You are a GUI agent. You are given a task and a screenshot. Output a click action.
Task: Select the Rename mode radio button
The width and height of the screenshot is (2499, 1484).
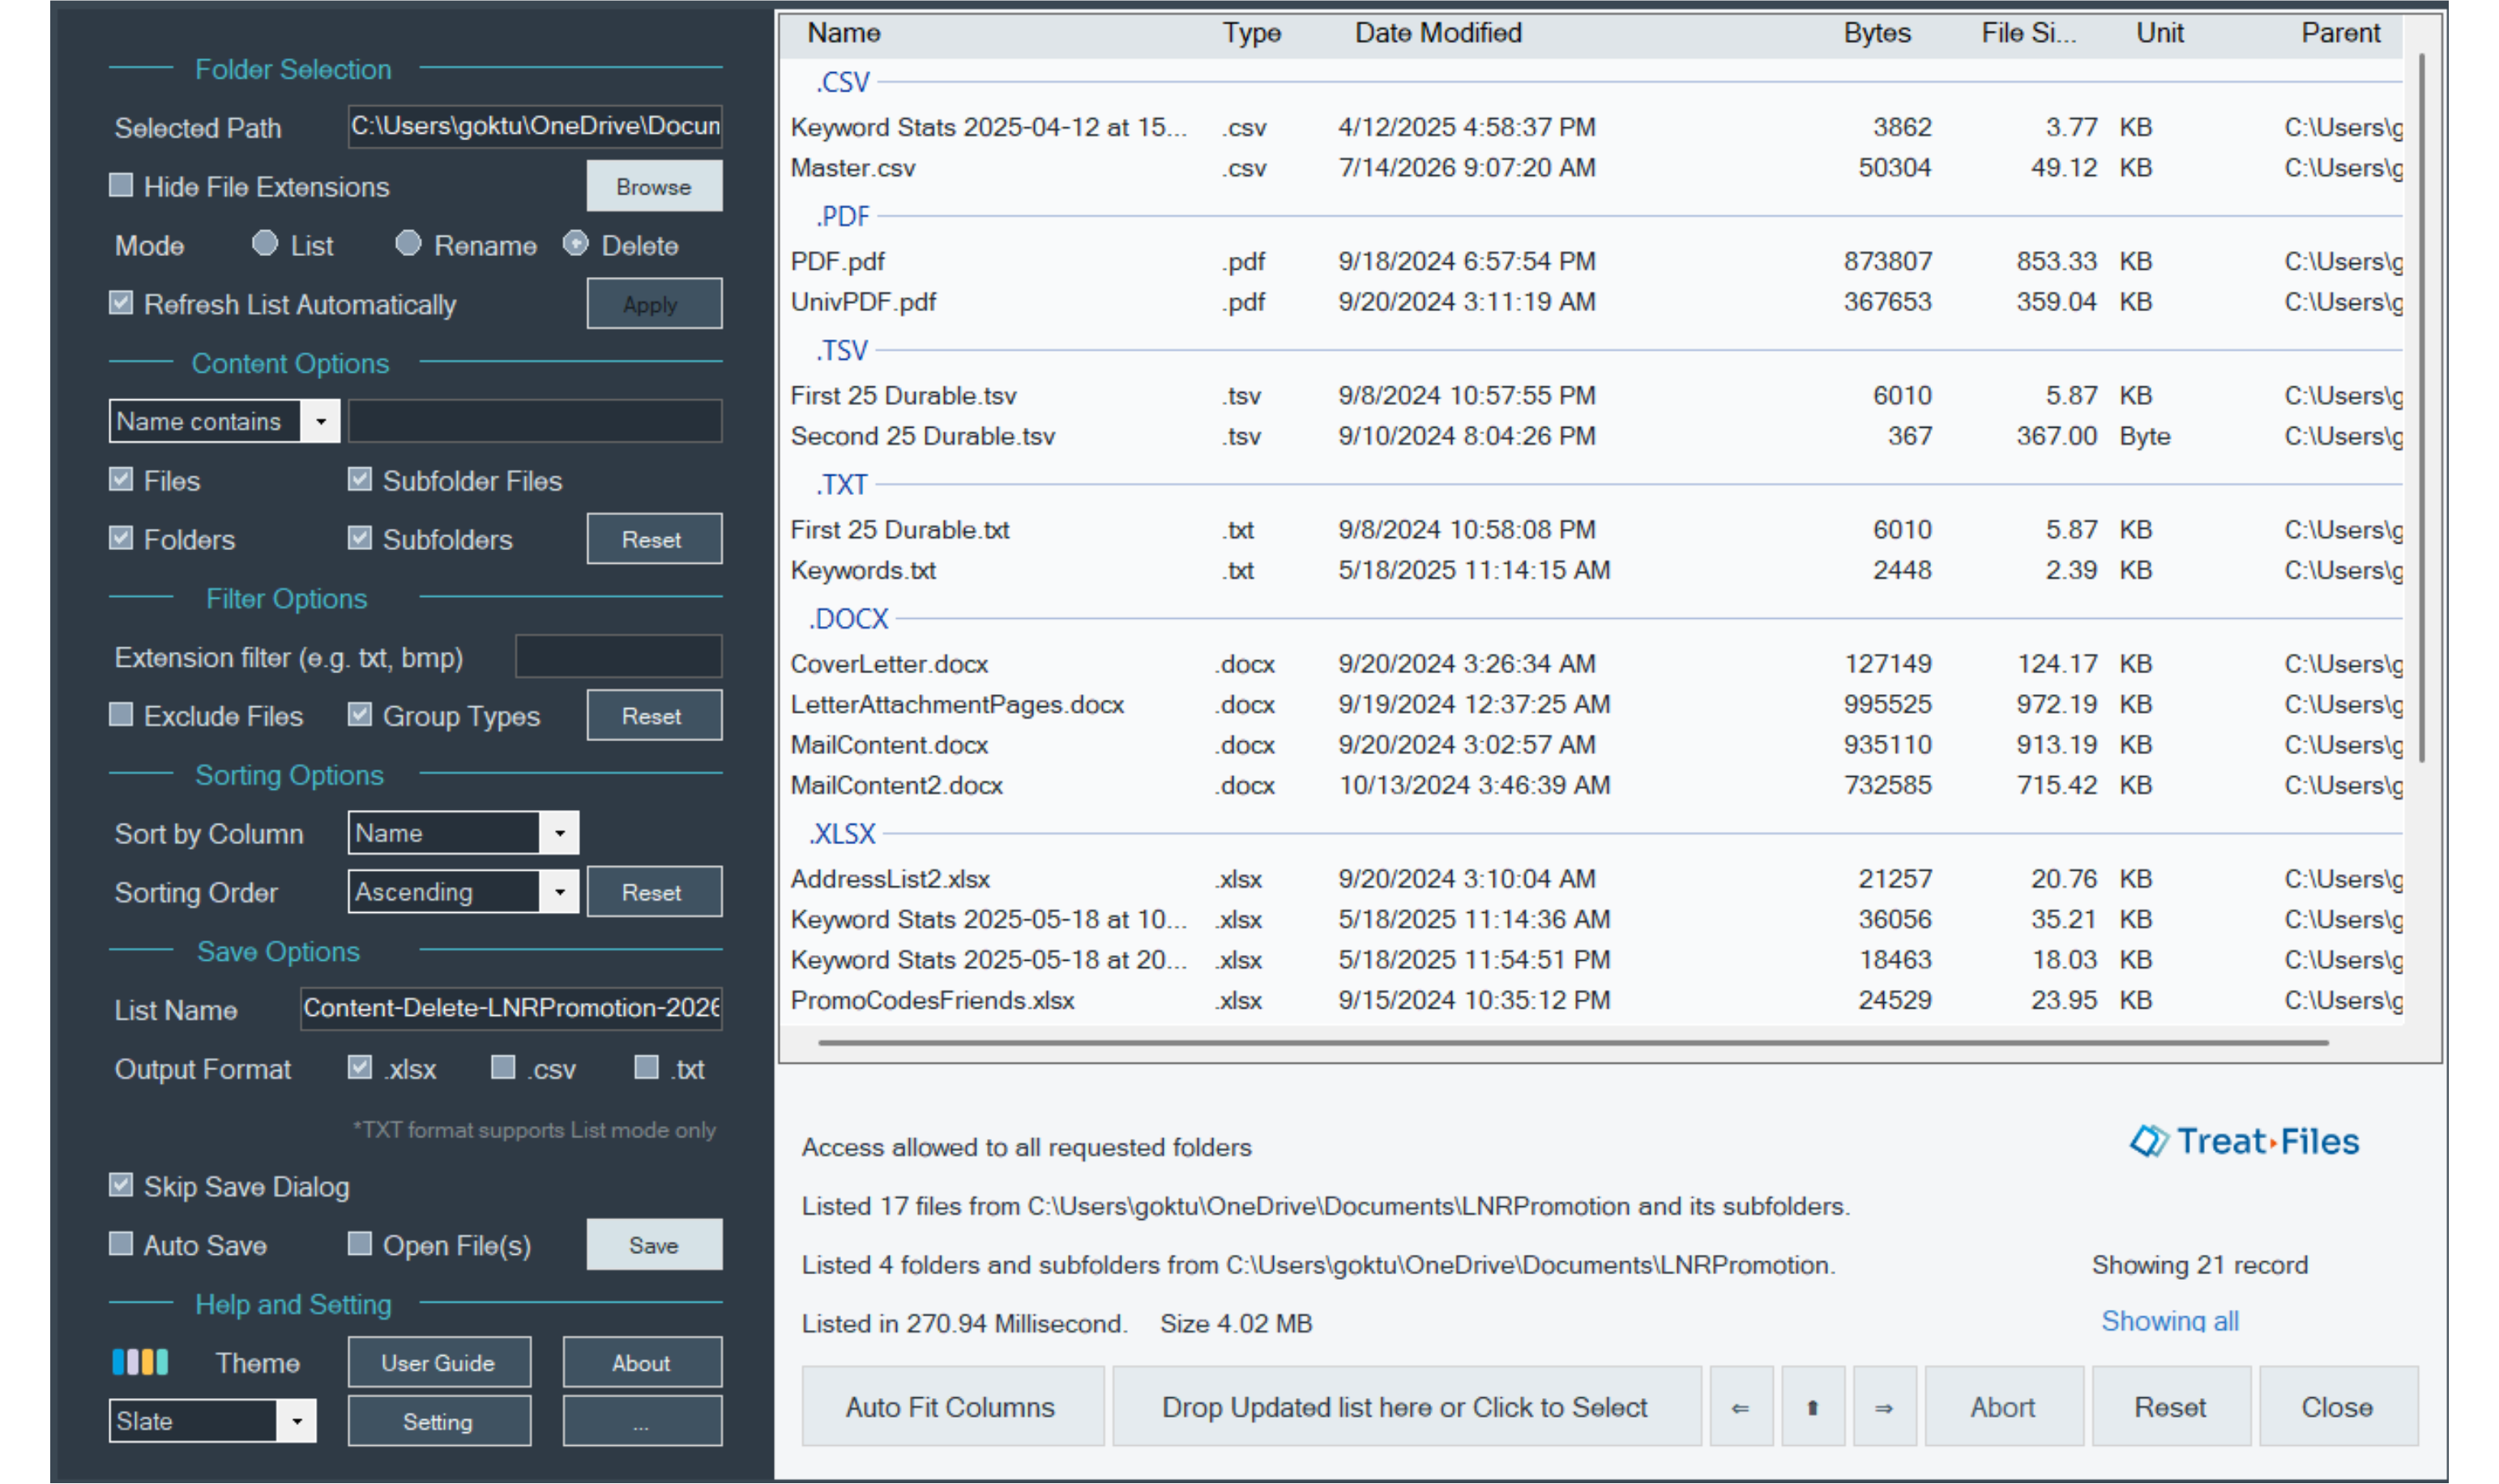pyautogui.click(x=408, y=244)
